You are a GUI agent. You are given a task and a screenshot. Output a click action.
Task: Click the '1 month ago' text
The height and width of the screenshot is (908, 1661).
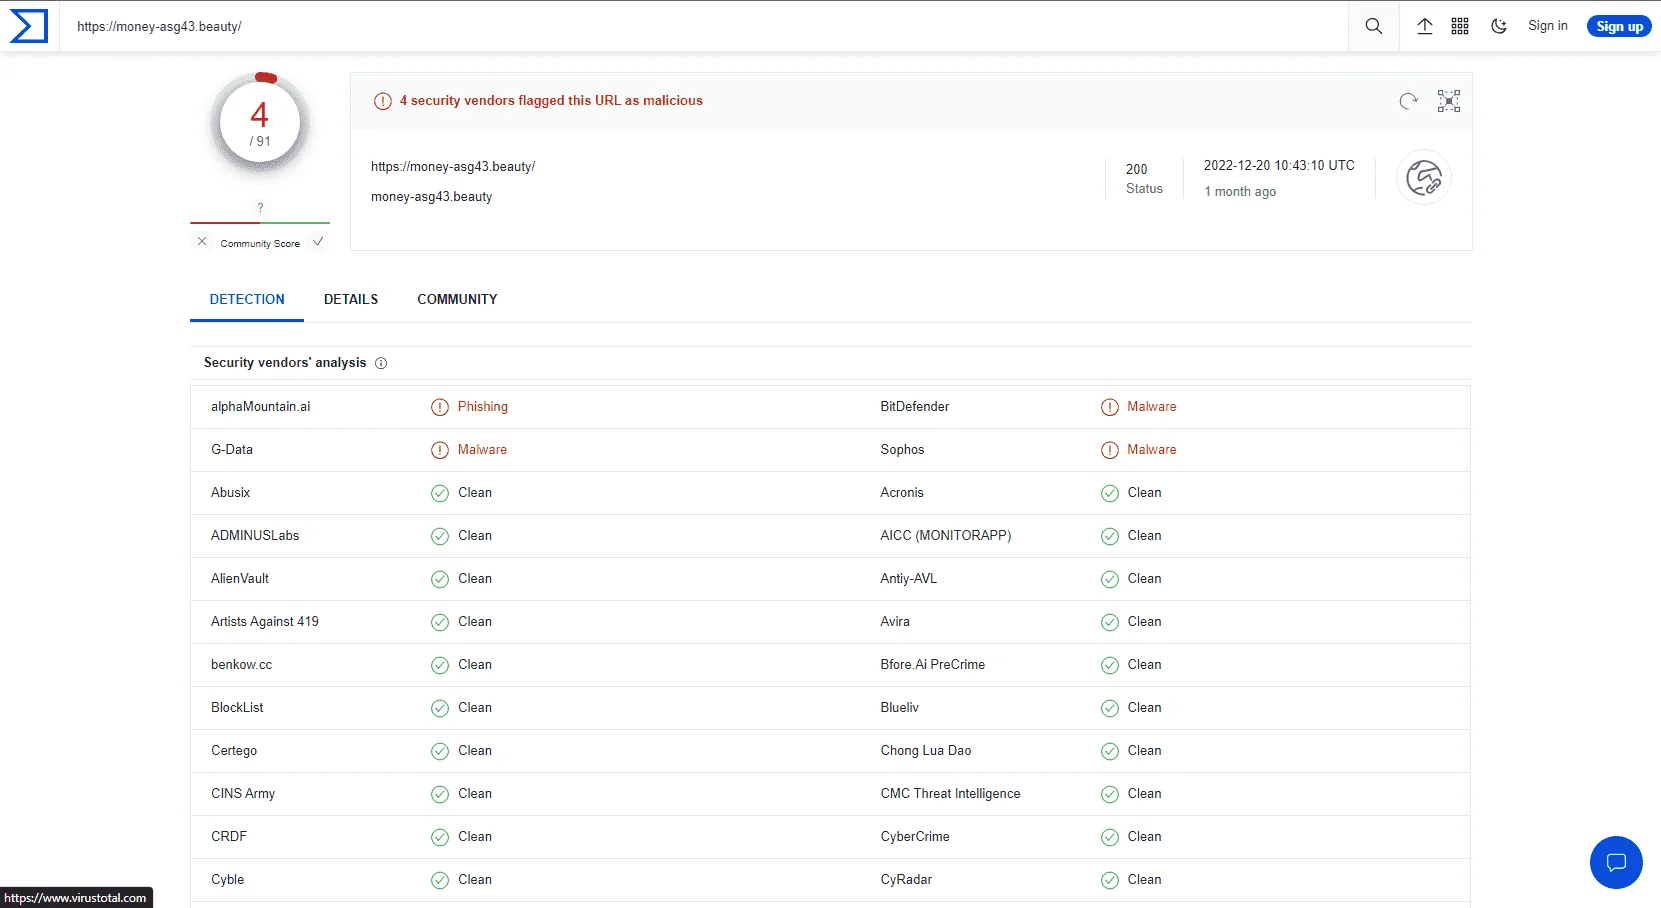[x=1240, y=191]
